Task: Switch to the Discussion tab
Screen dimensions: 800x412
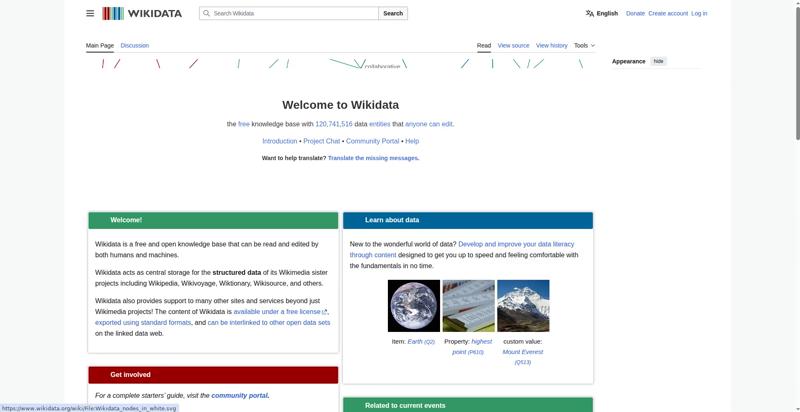Action: point(134,45)
